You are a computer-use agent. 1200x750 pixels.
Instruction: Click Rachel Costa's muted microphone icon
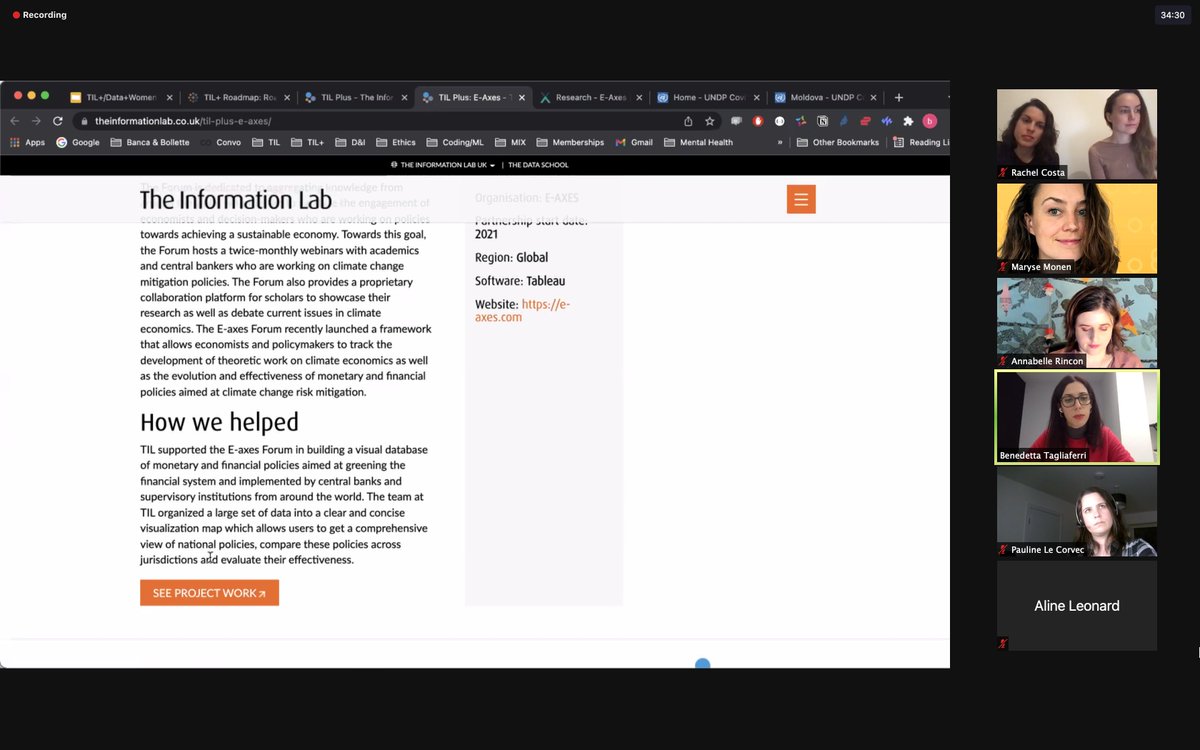1003,173
